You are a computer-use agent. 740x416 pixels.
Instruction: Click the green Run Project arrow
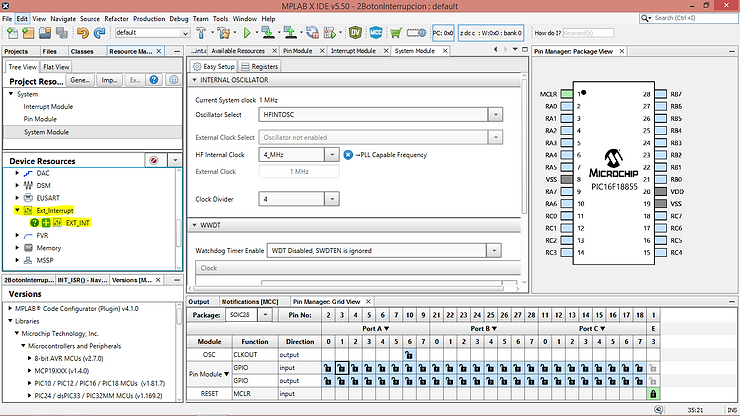coord(247,33)
